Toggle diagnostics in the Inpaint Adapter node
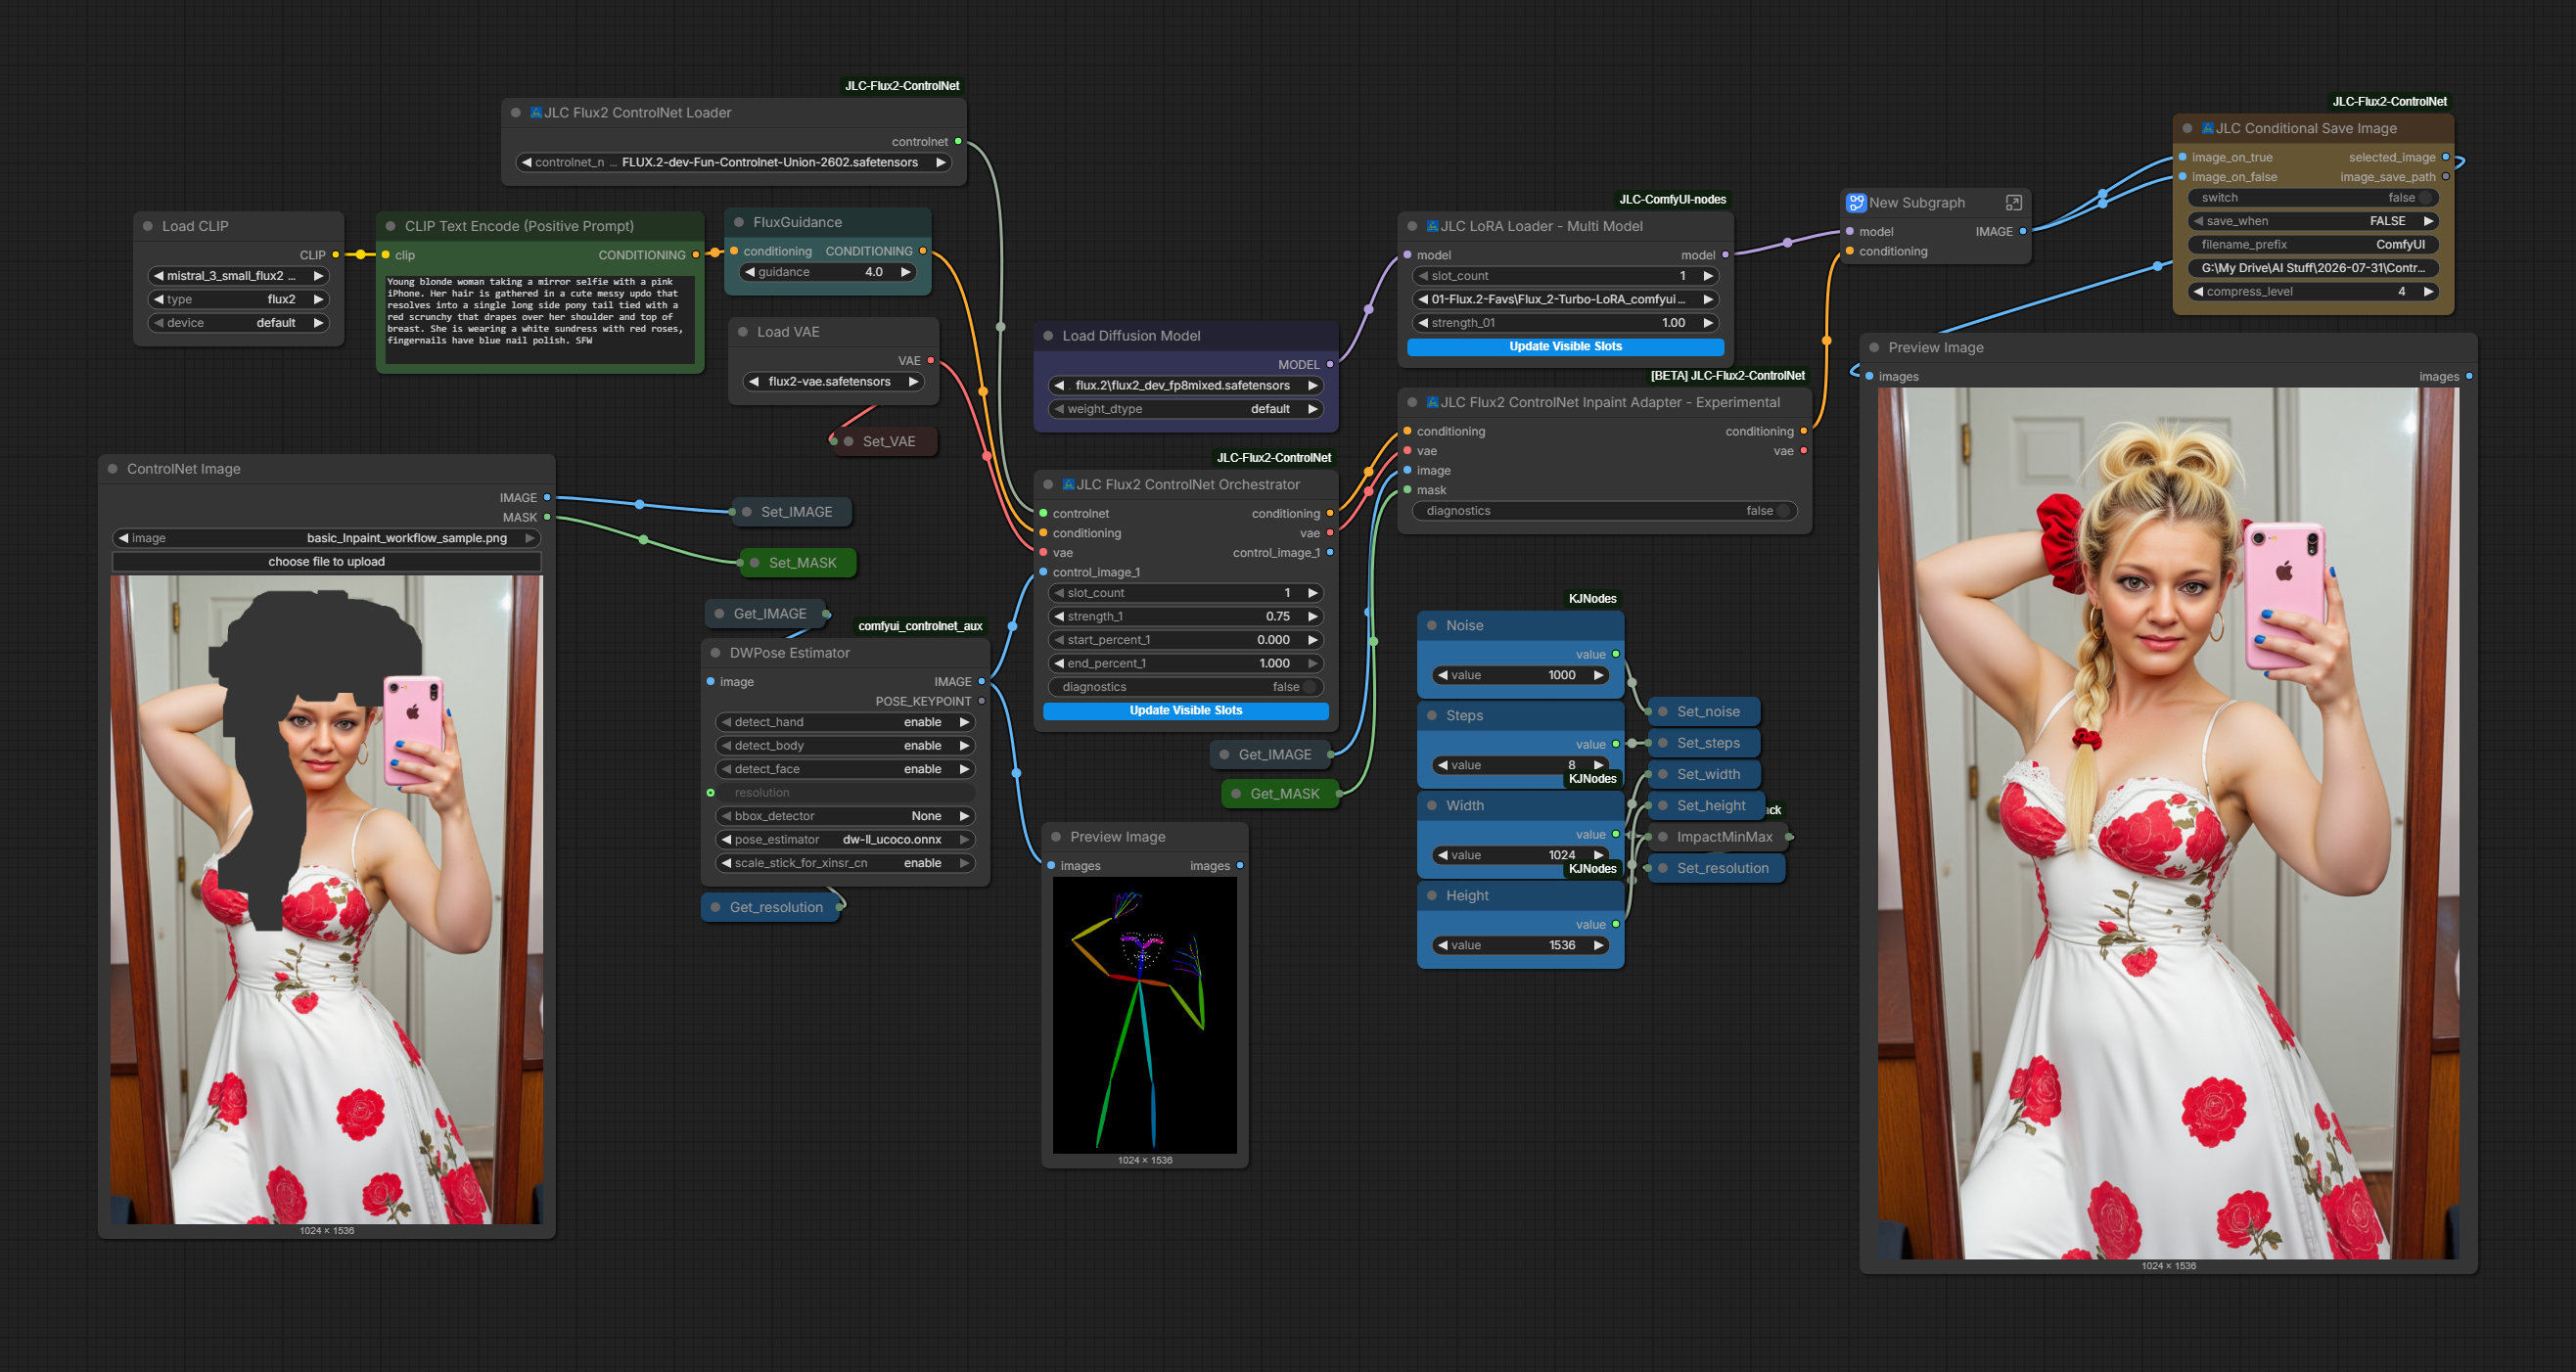 pyautogui.click(x=1604, y=511)
